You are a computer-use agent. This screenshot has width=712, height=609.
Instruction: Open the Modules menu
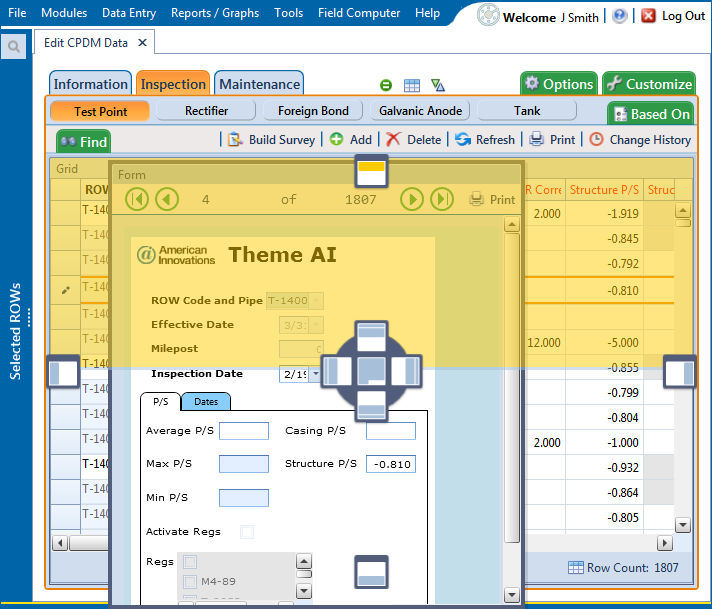(64, 13)
